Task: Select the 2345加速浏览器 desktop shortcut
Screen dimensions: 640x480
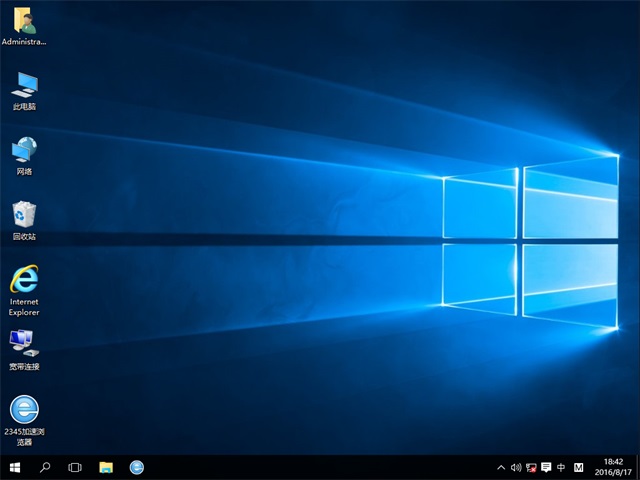Action: pyautogui.click(x=24, y=410)
